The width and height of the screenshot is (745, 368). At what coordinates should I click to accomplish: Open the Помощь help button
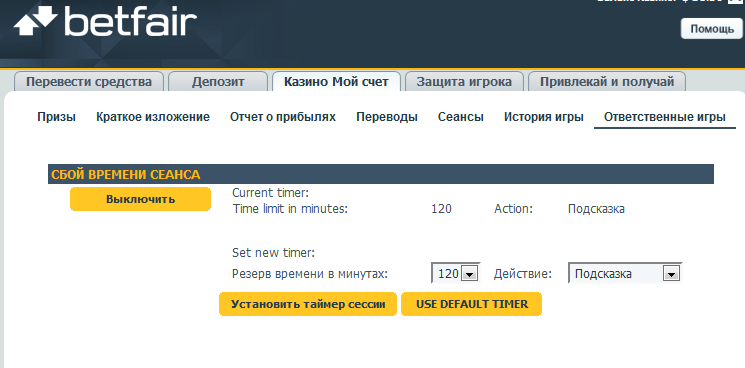711,28
